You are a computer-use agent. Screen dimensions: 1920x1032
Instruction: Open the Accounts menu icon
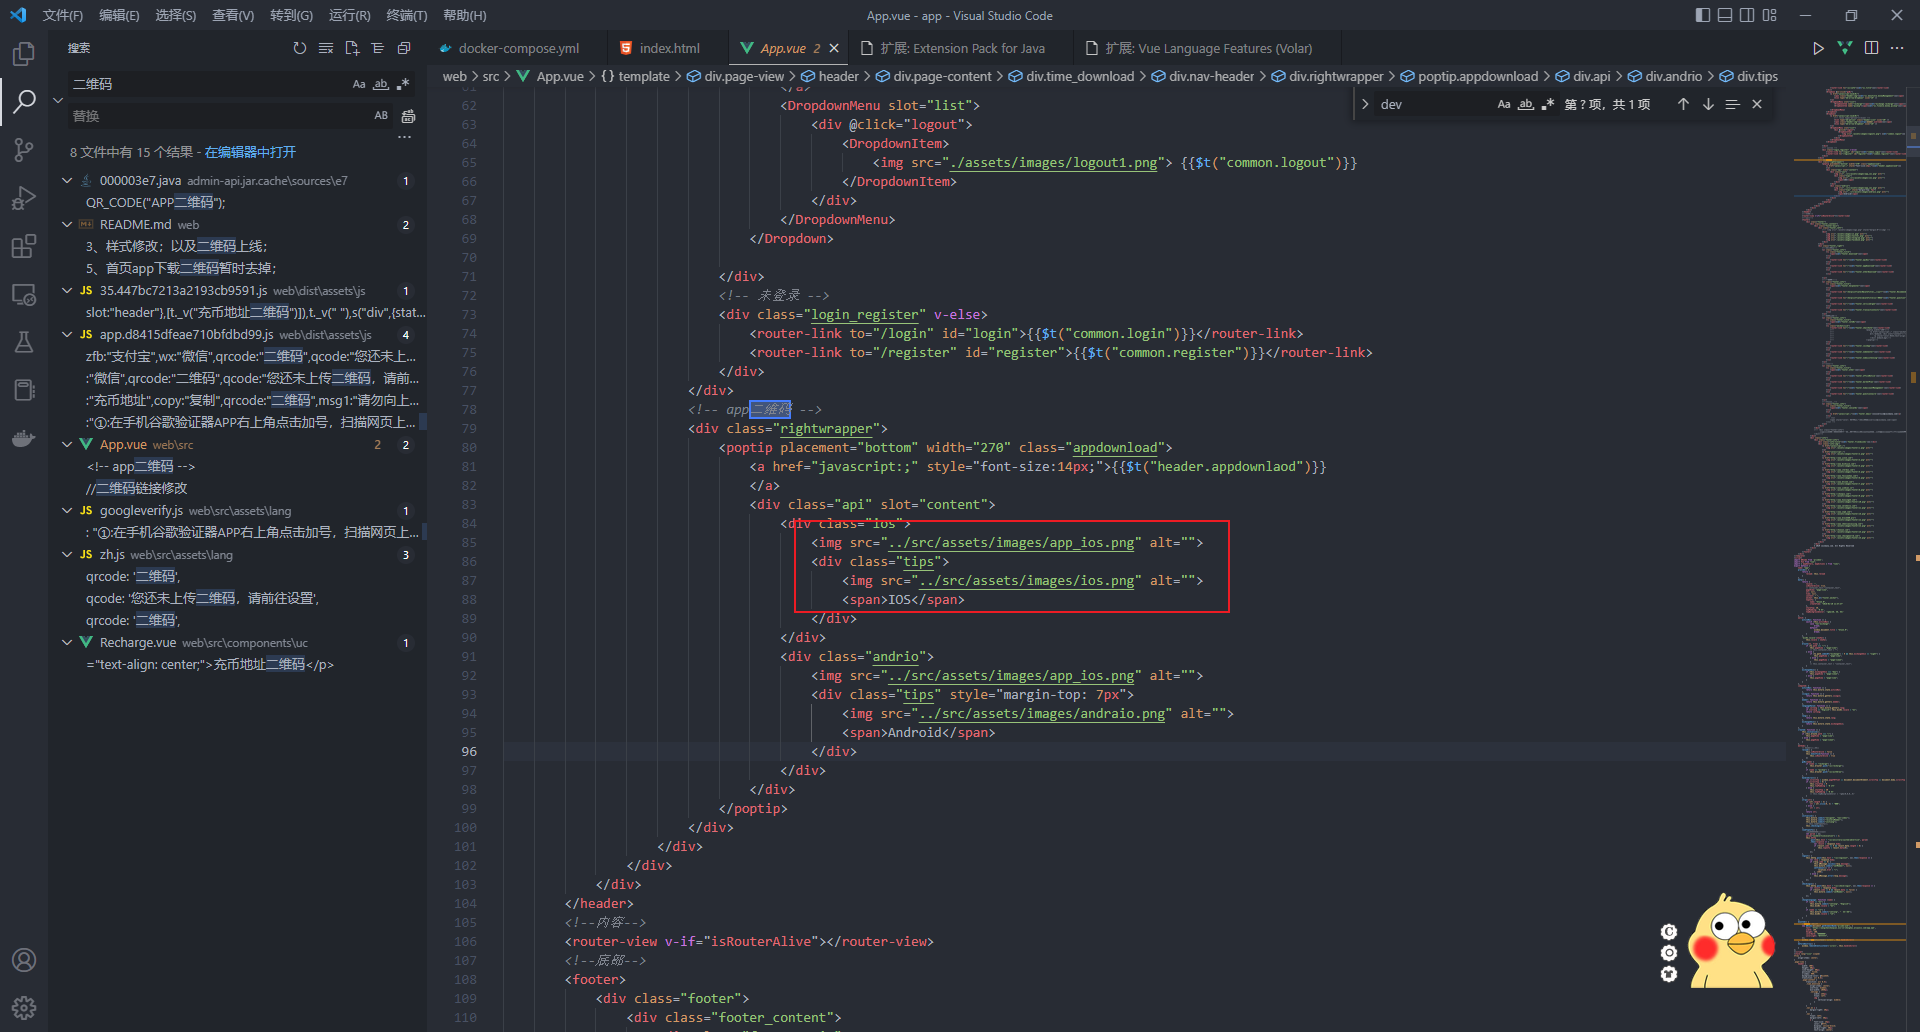point(24,960)
